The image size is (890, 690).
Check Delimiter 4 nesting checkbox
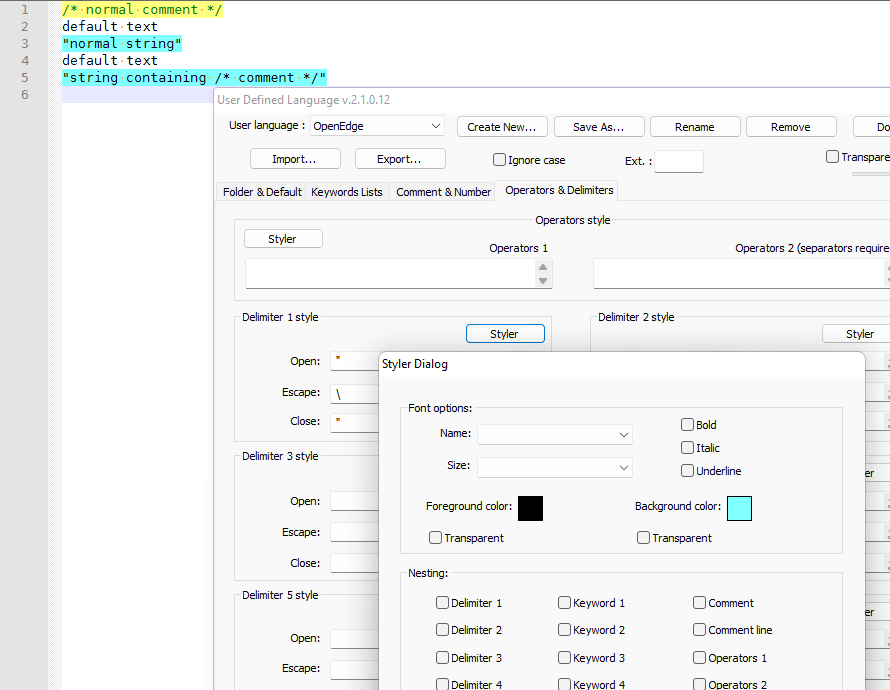tap(442, 684)
